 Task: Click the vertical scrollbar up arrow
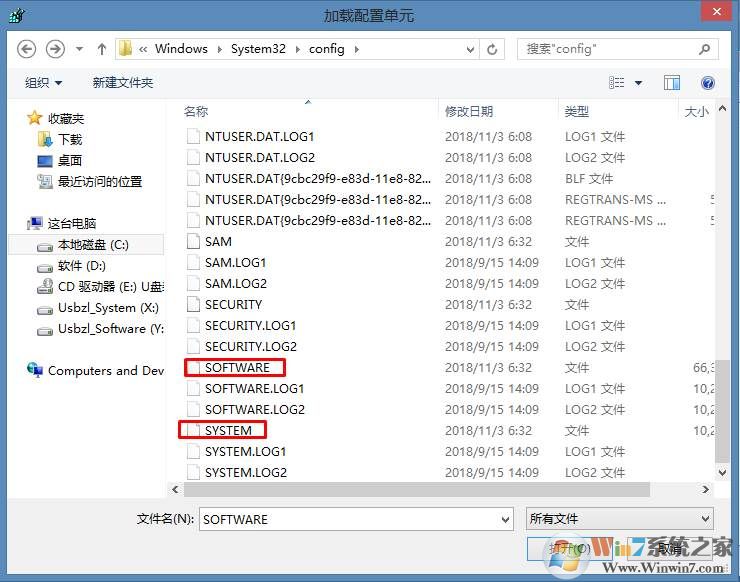coord(722,109)
